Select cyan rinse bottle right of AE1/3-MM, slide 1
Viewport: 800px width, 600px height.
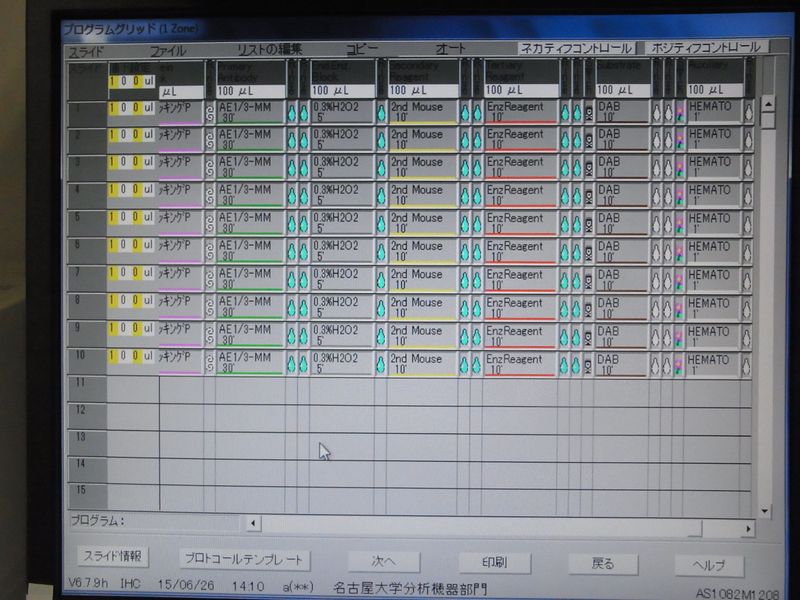291,113
